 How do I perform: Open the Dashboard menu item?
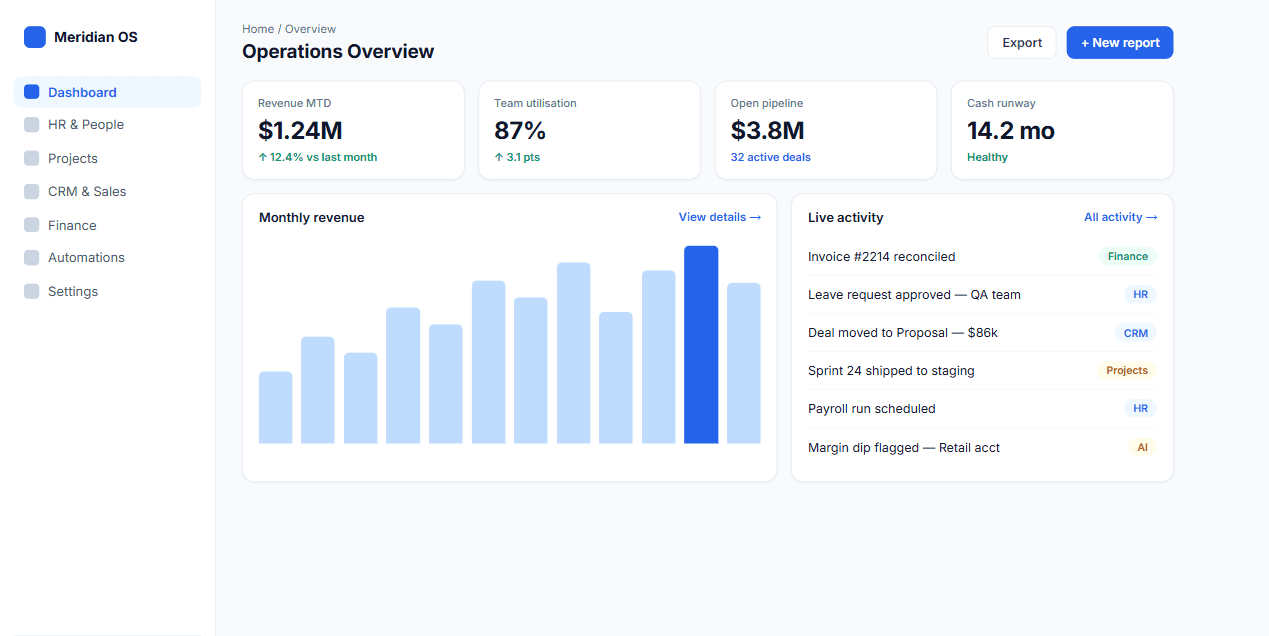point(108,92)
